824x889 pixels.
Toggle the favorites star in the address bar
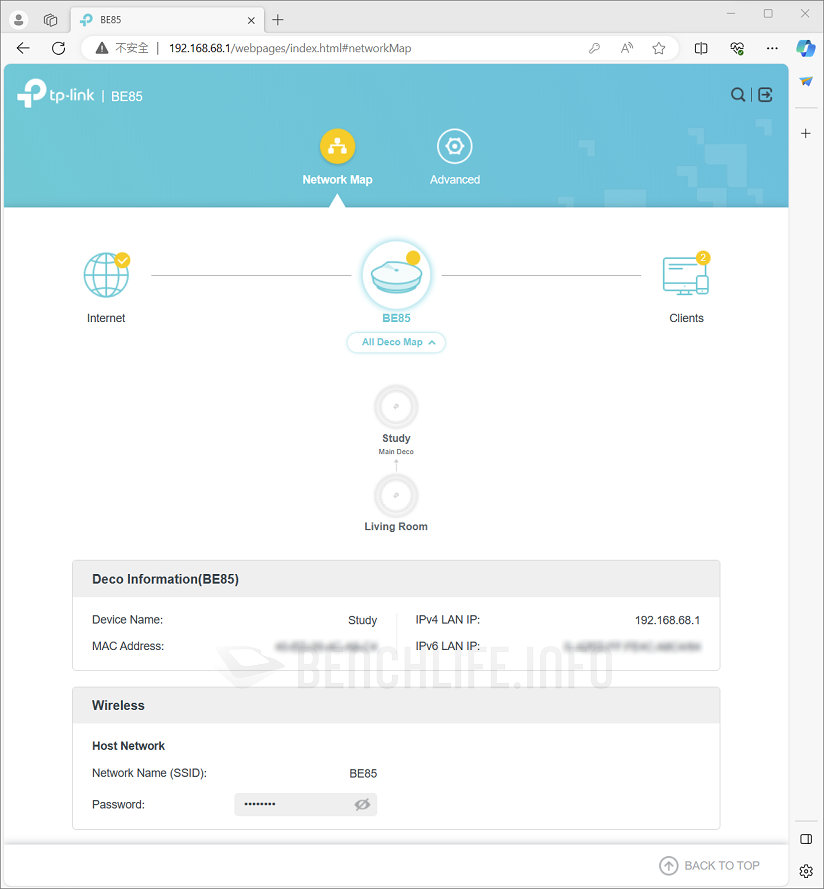(x=660, y=48)
